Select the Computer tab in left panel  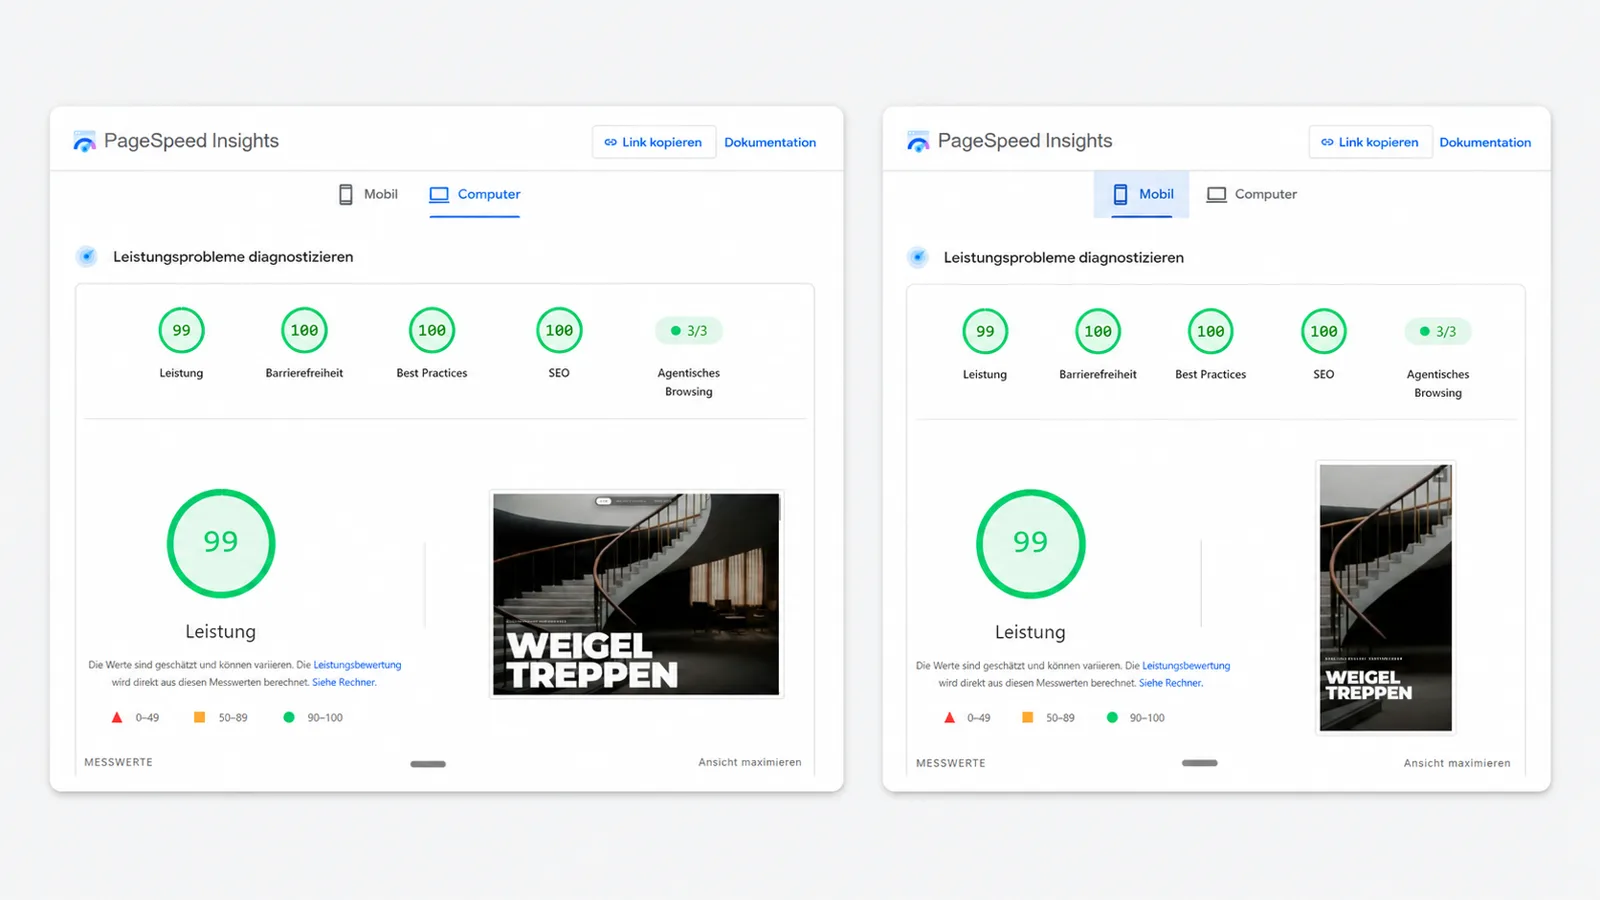(x=475, y=194)
